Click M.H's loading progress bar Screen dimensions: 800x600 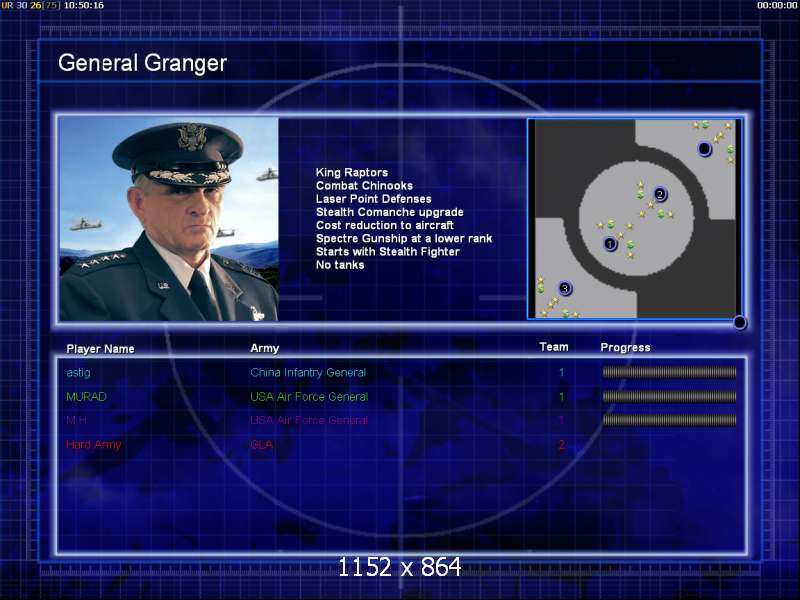click(x=669, y=420)
